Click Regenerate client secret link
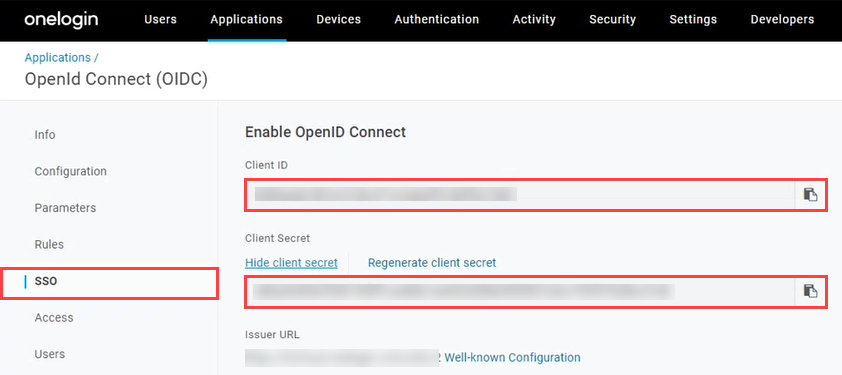 click(x=432, y=263)
